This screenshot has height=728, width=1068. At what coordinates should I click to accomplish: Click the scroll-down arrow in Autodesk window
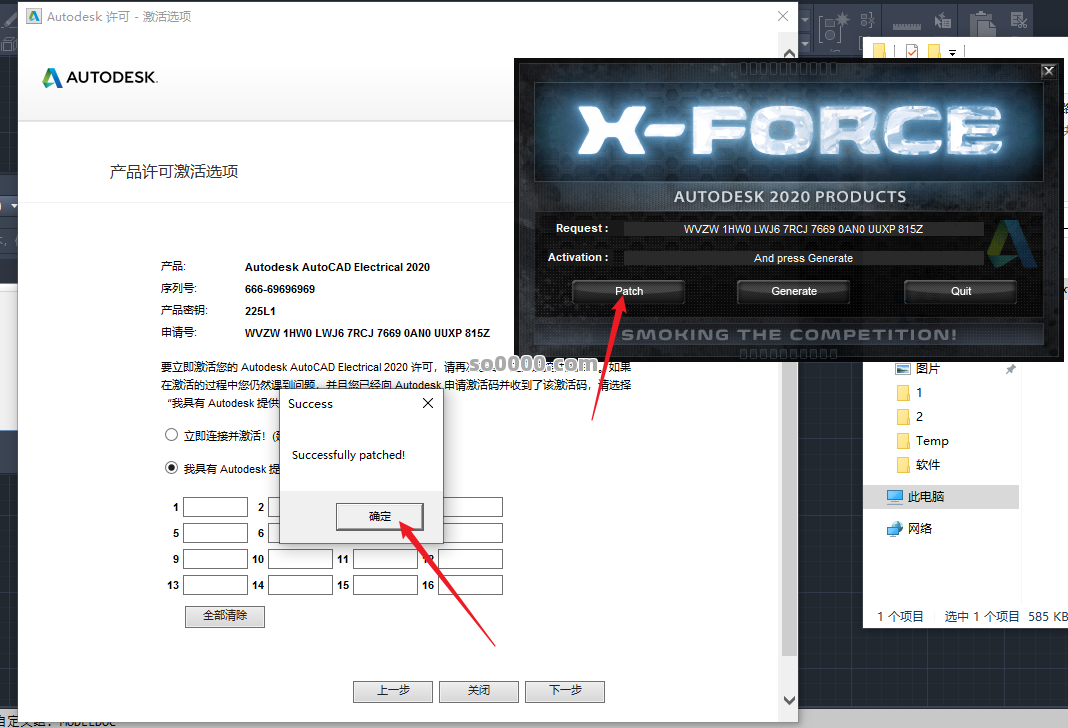(789, 700)
